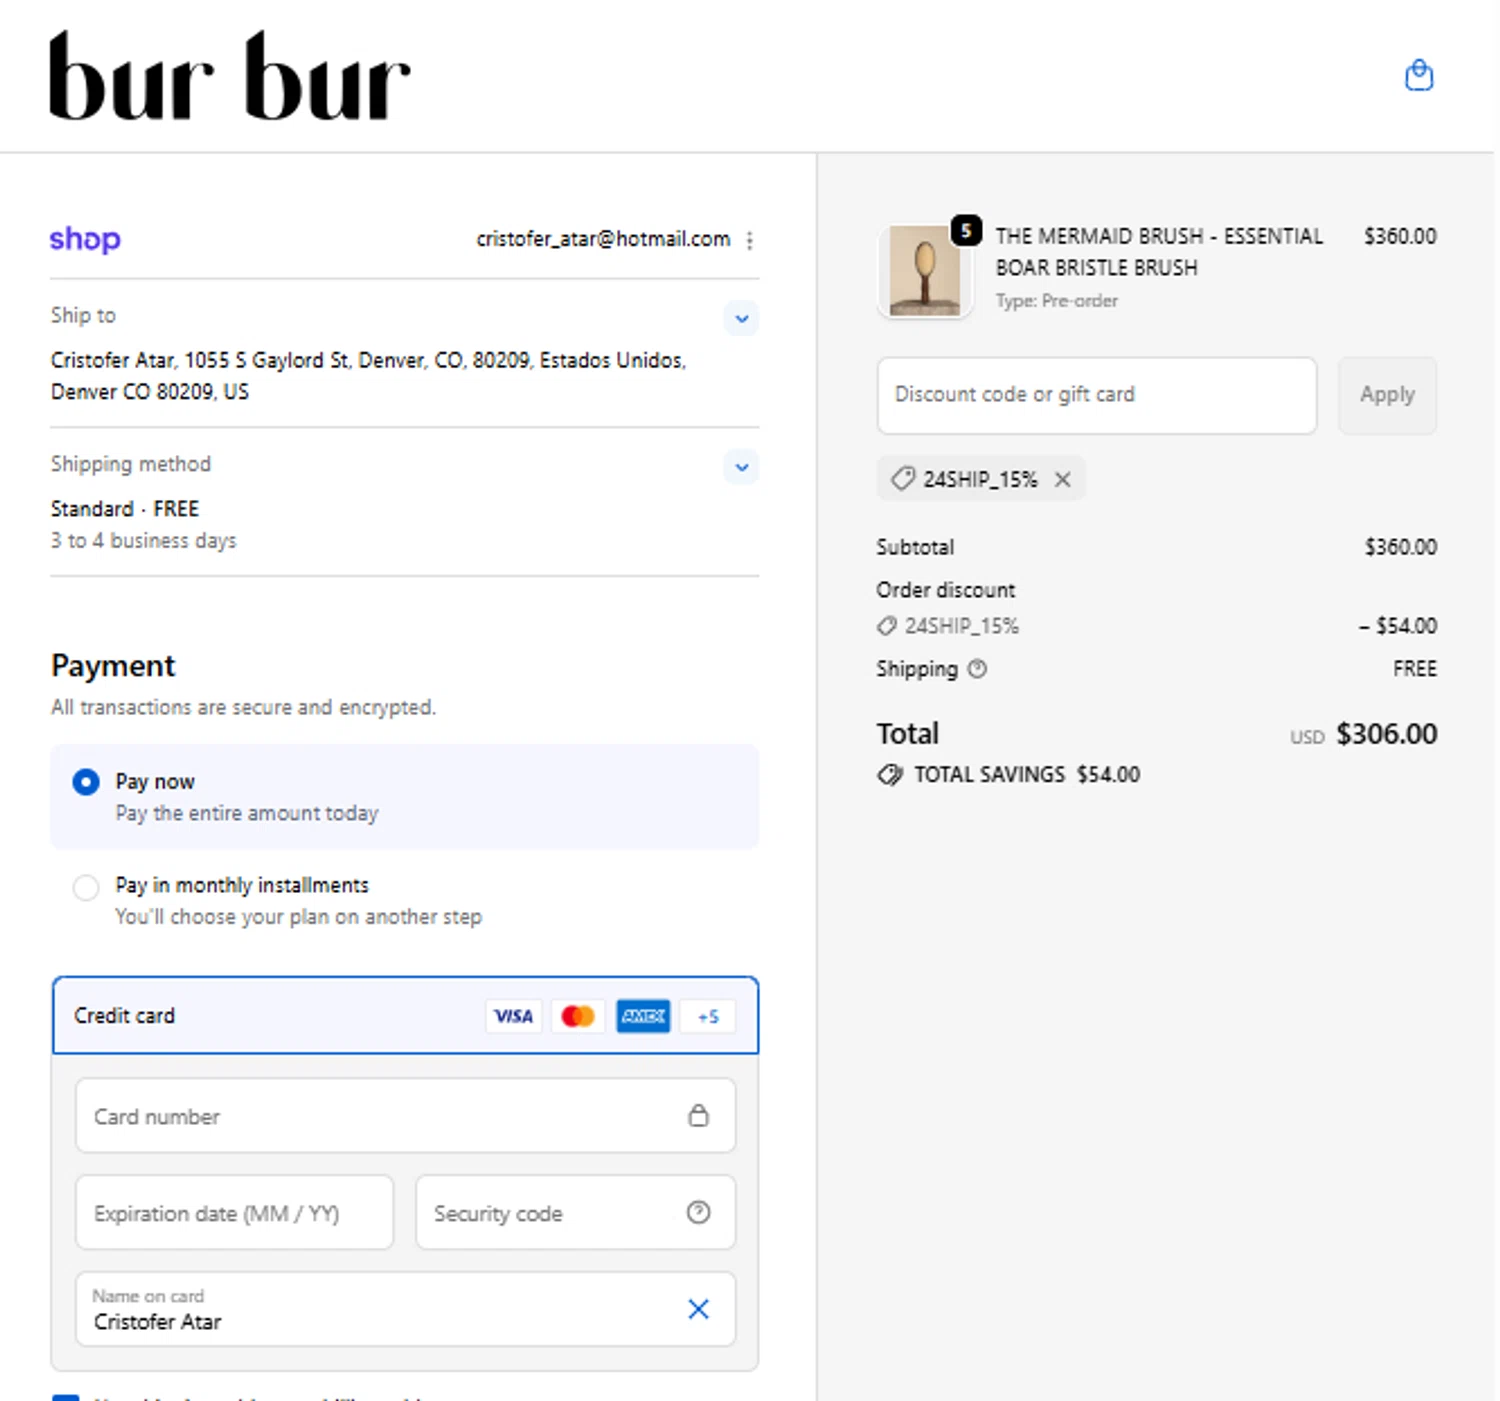Screen dimensions: 1500x1401
Task: Click the Mastercard logo
Action: (578, 1016)
